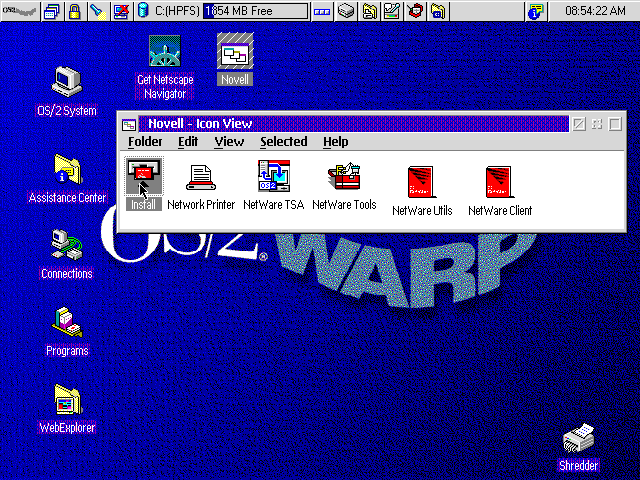Click the shutdown computer icon with red X

click(x=121, y=11)
